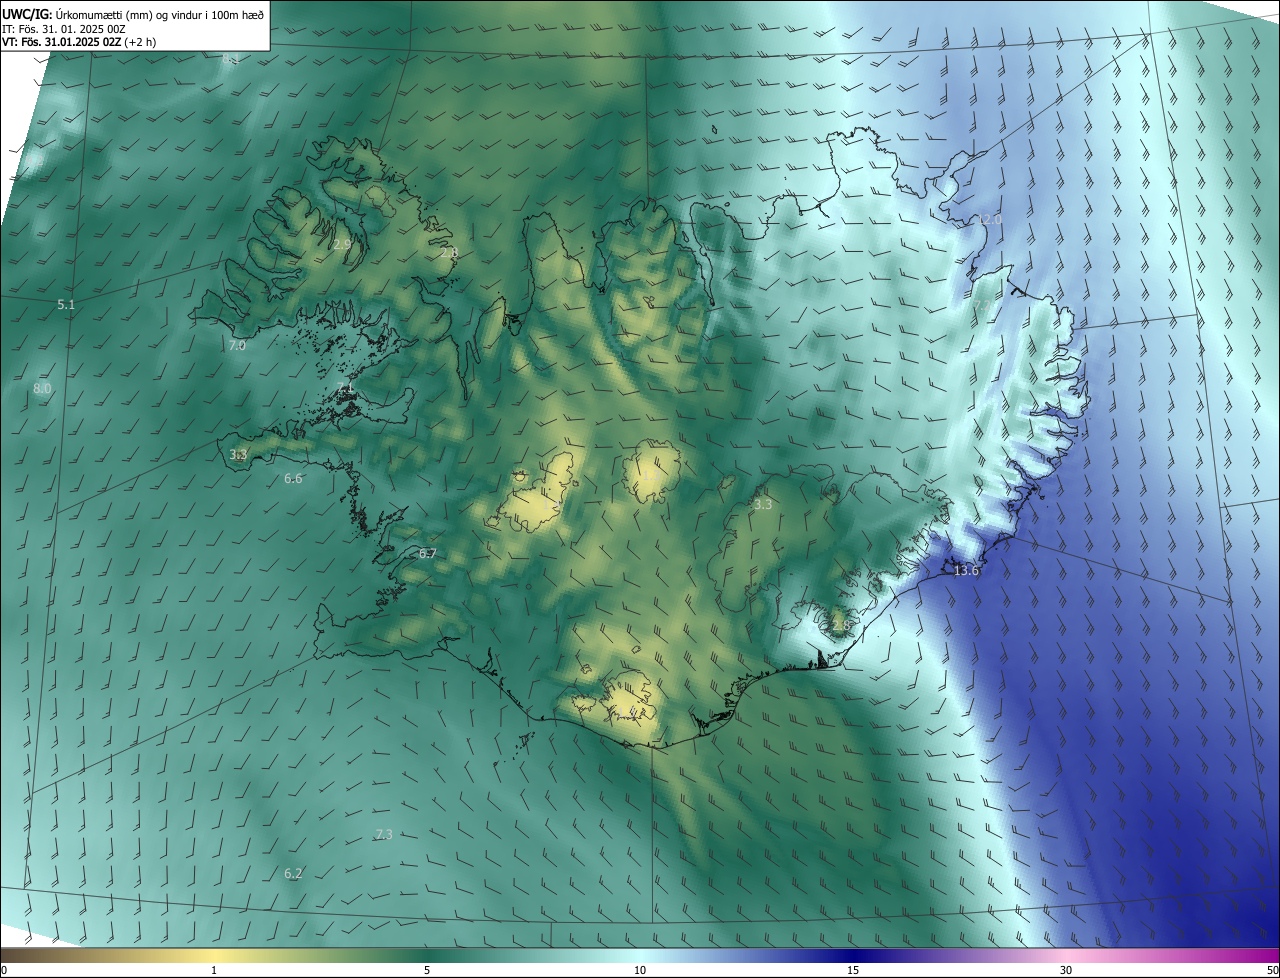The image size is (1280, 978).
Task: Click the 50 label on color scale
Action: (1272, 970)
